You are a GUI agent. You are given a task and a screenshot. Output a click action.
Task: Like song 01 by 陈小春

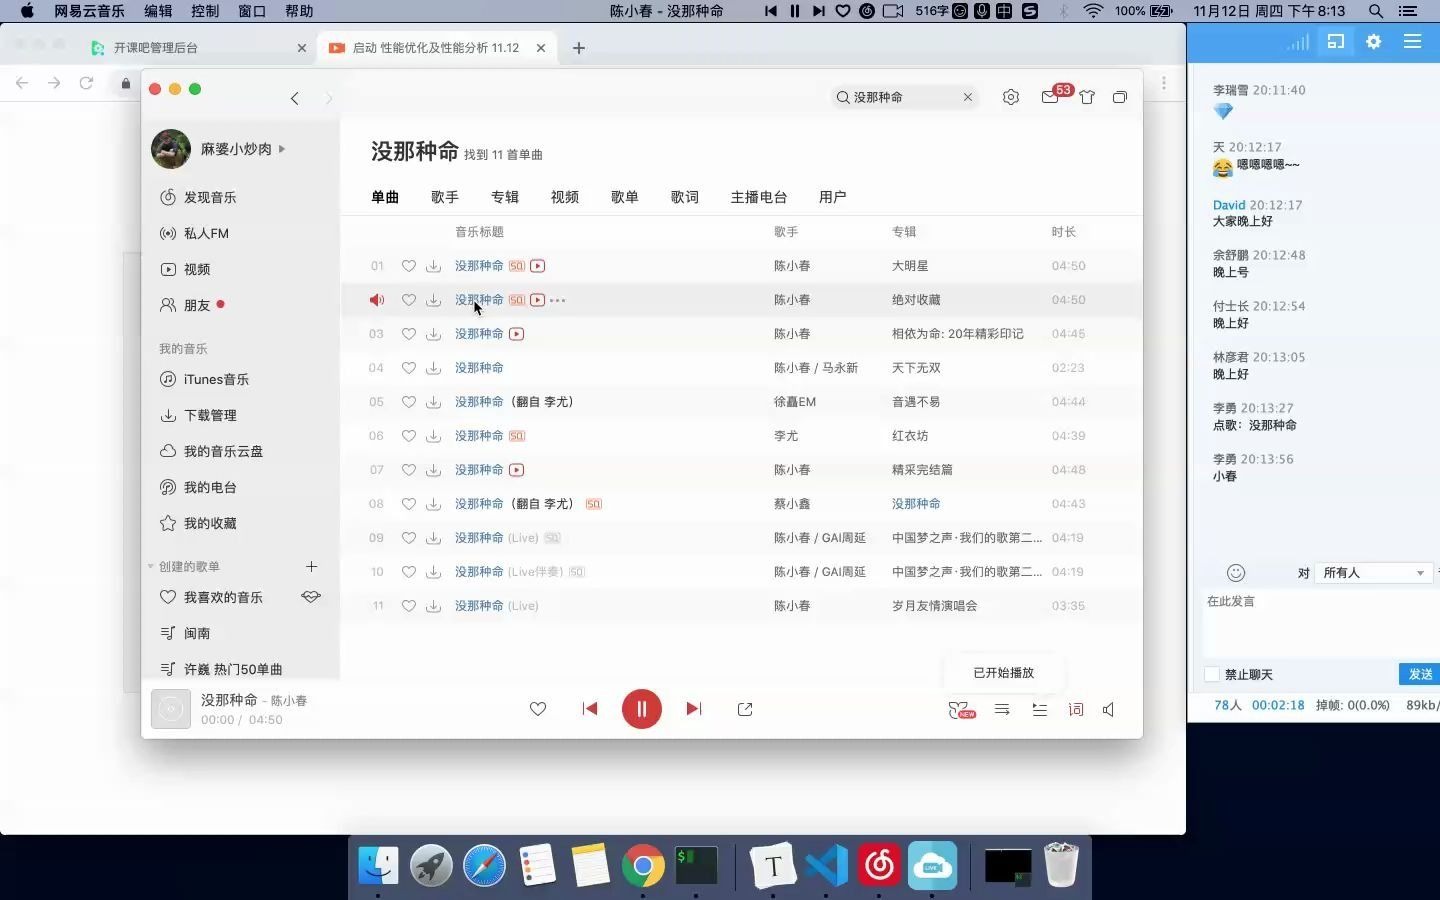(409, 266)
